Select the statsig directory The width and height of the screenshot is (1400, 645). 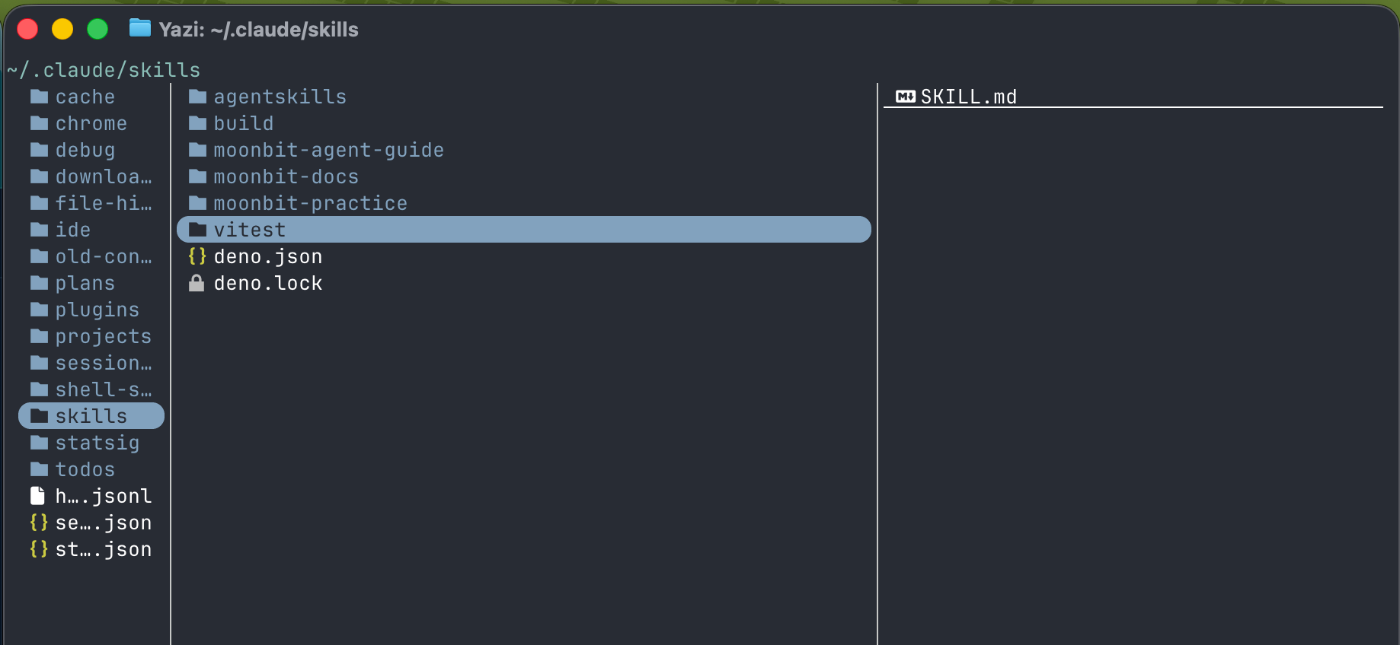[97, 443]
